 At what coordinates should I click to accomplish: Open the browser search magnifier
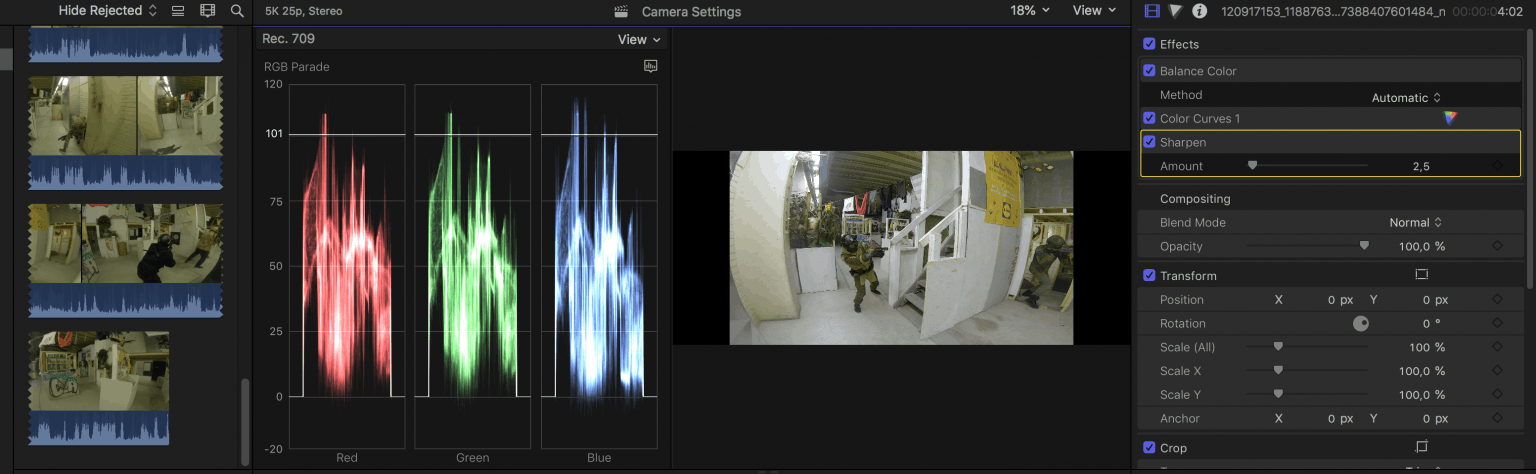click(x=237, y=11)
